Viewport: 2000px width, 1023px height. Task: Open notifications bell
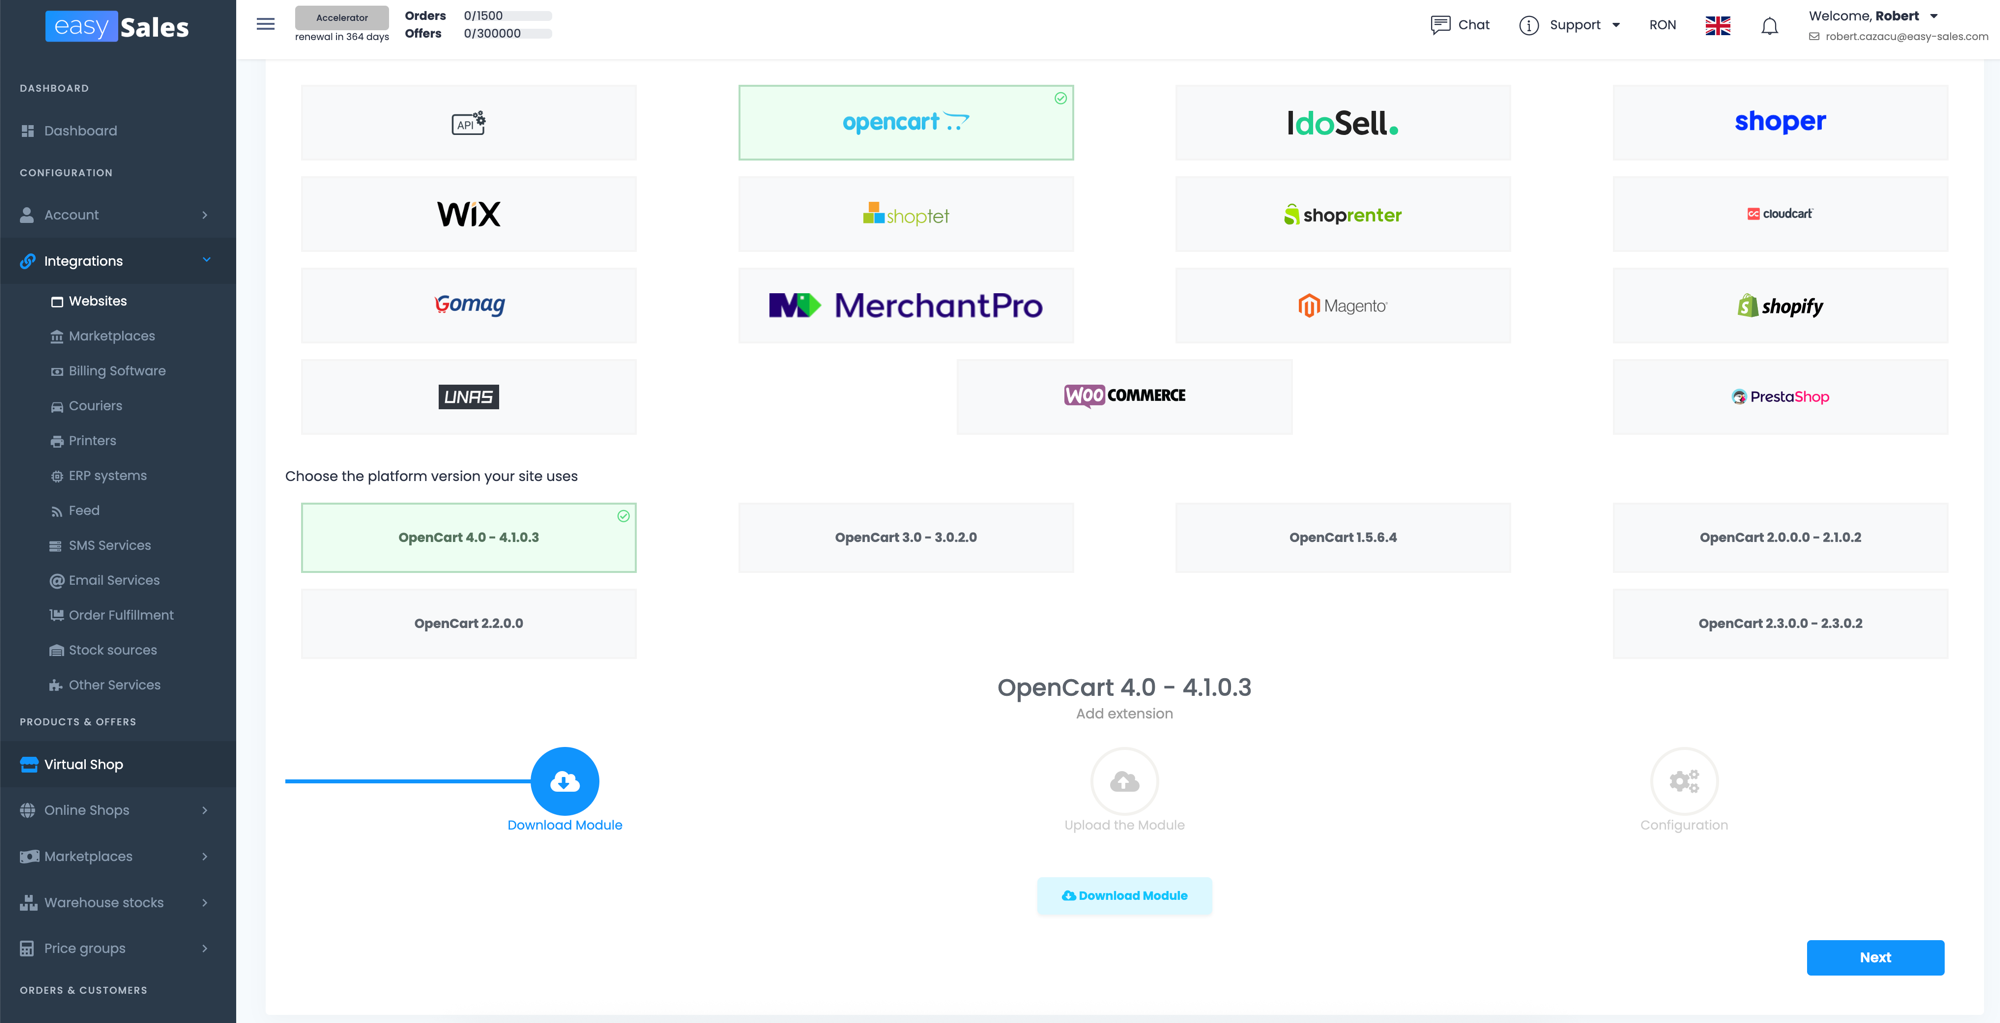point(1769,26)
